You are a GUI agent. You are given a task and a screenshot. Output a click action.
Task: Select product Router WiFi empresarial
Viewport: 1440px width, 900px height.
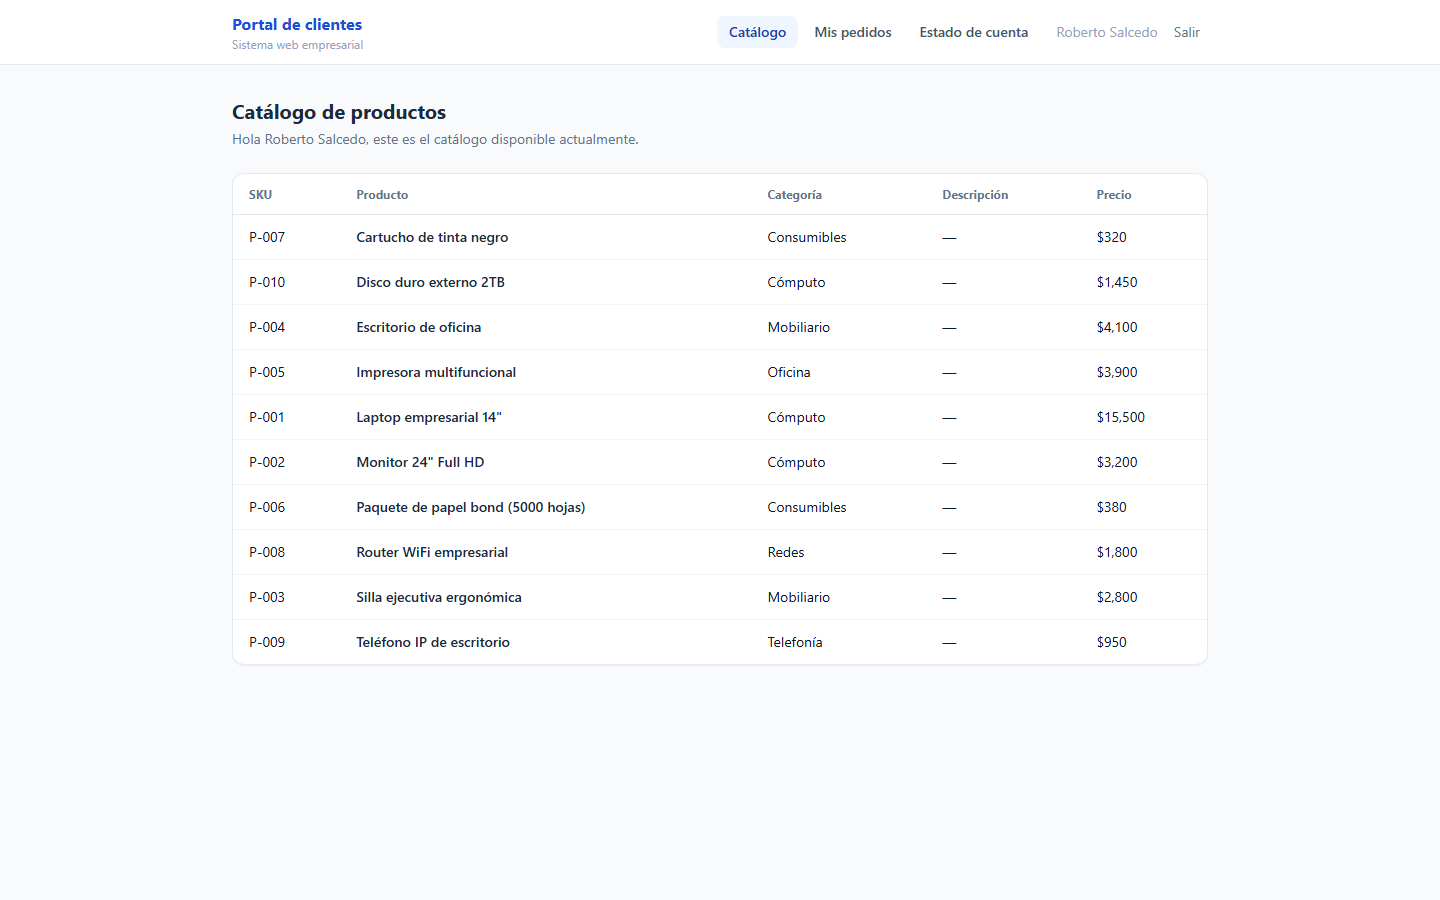[432, 552]
